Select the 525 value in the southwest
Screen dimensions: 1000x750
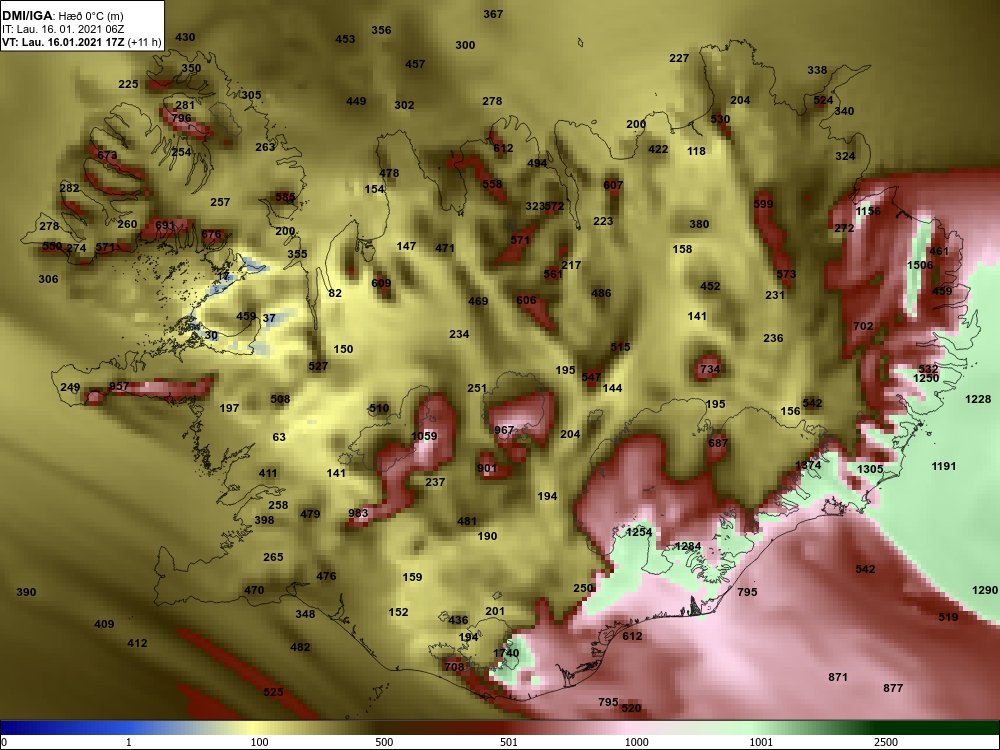pos(273,693)
